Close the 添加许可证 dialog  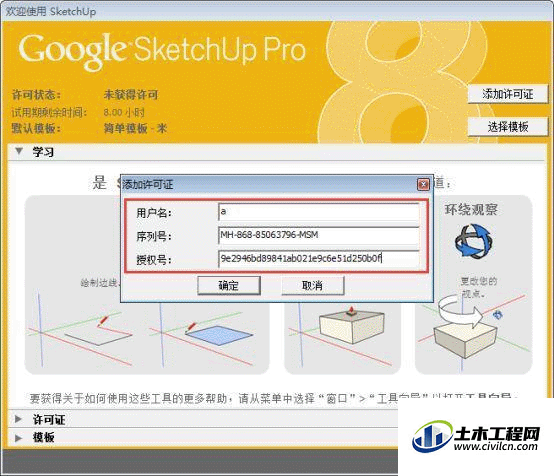[x=423, y=184]
